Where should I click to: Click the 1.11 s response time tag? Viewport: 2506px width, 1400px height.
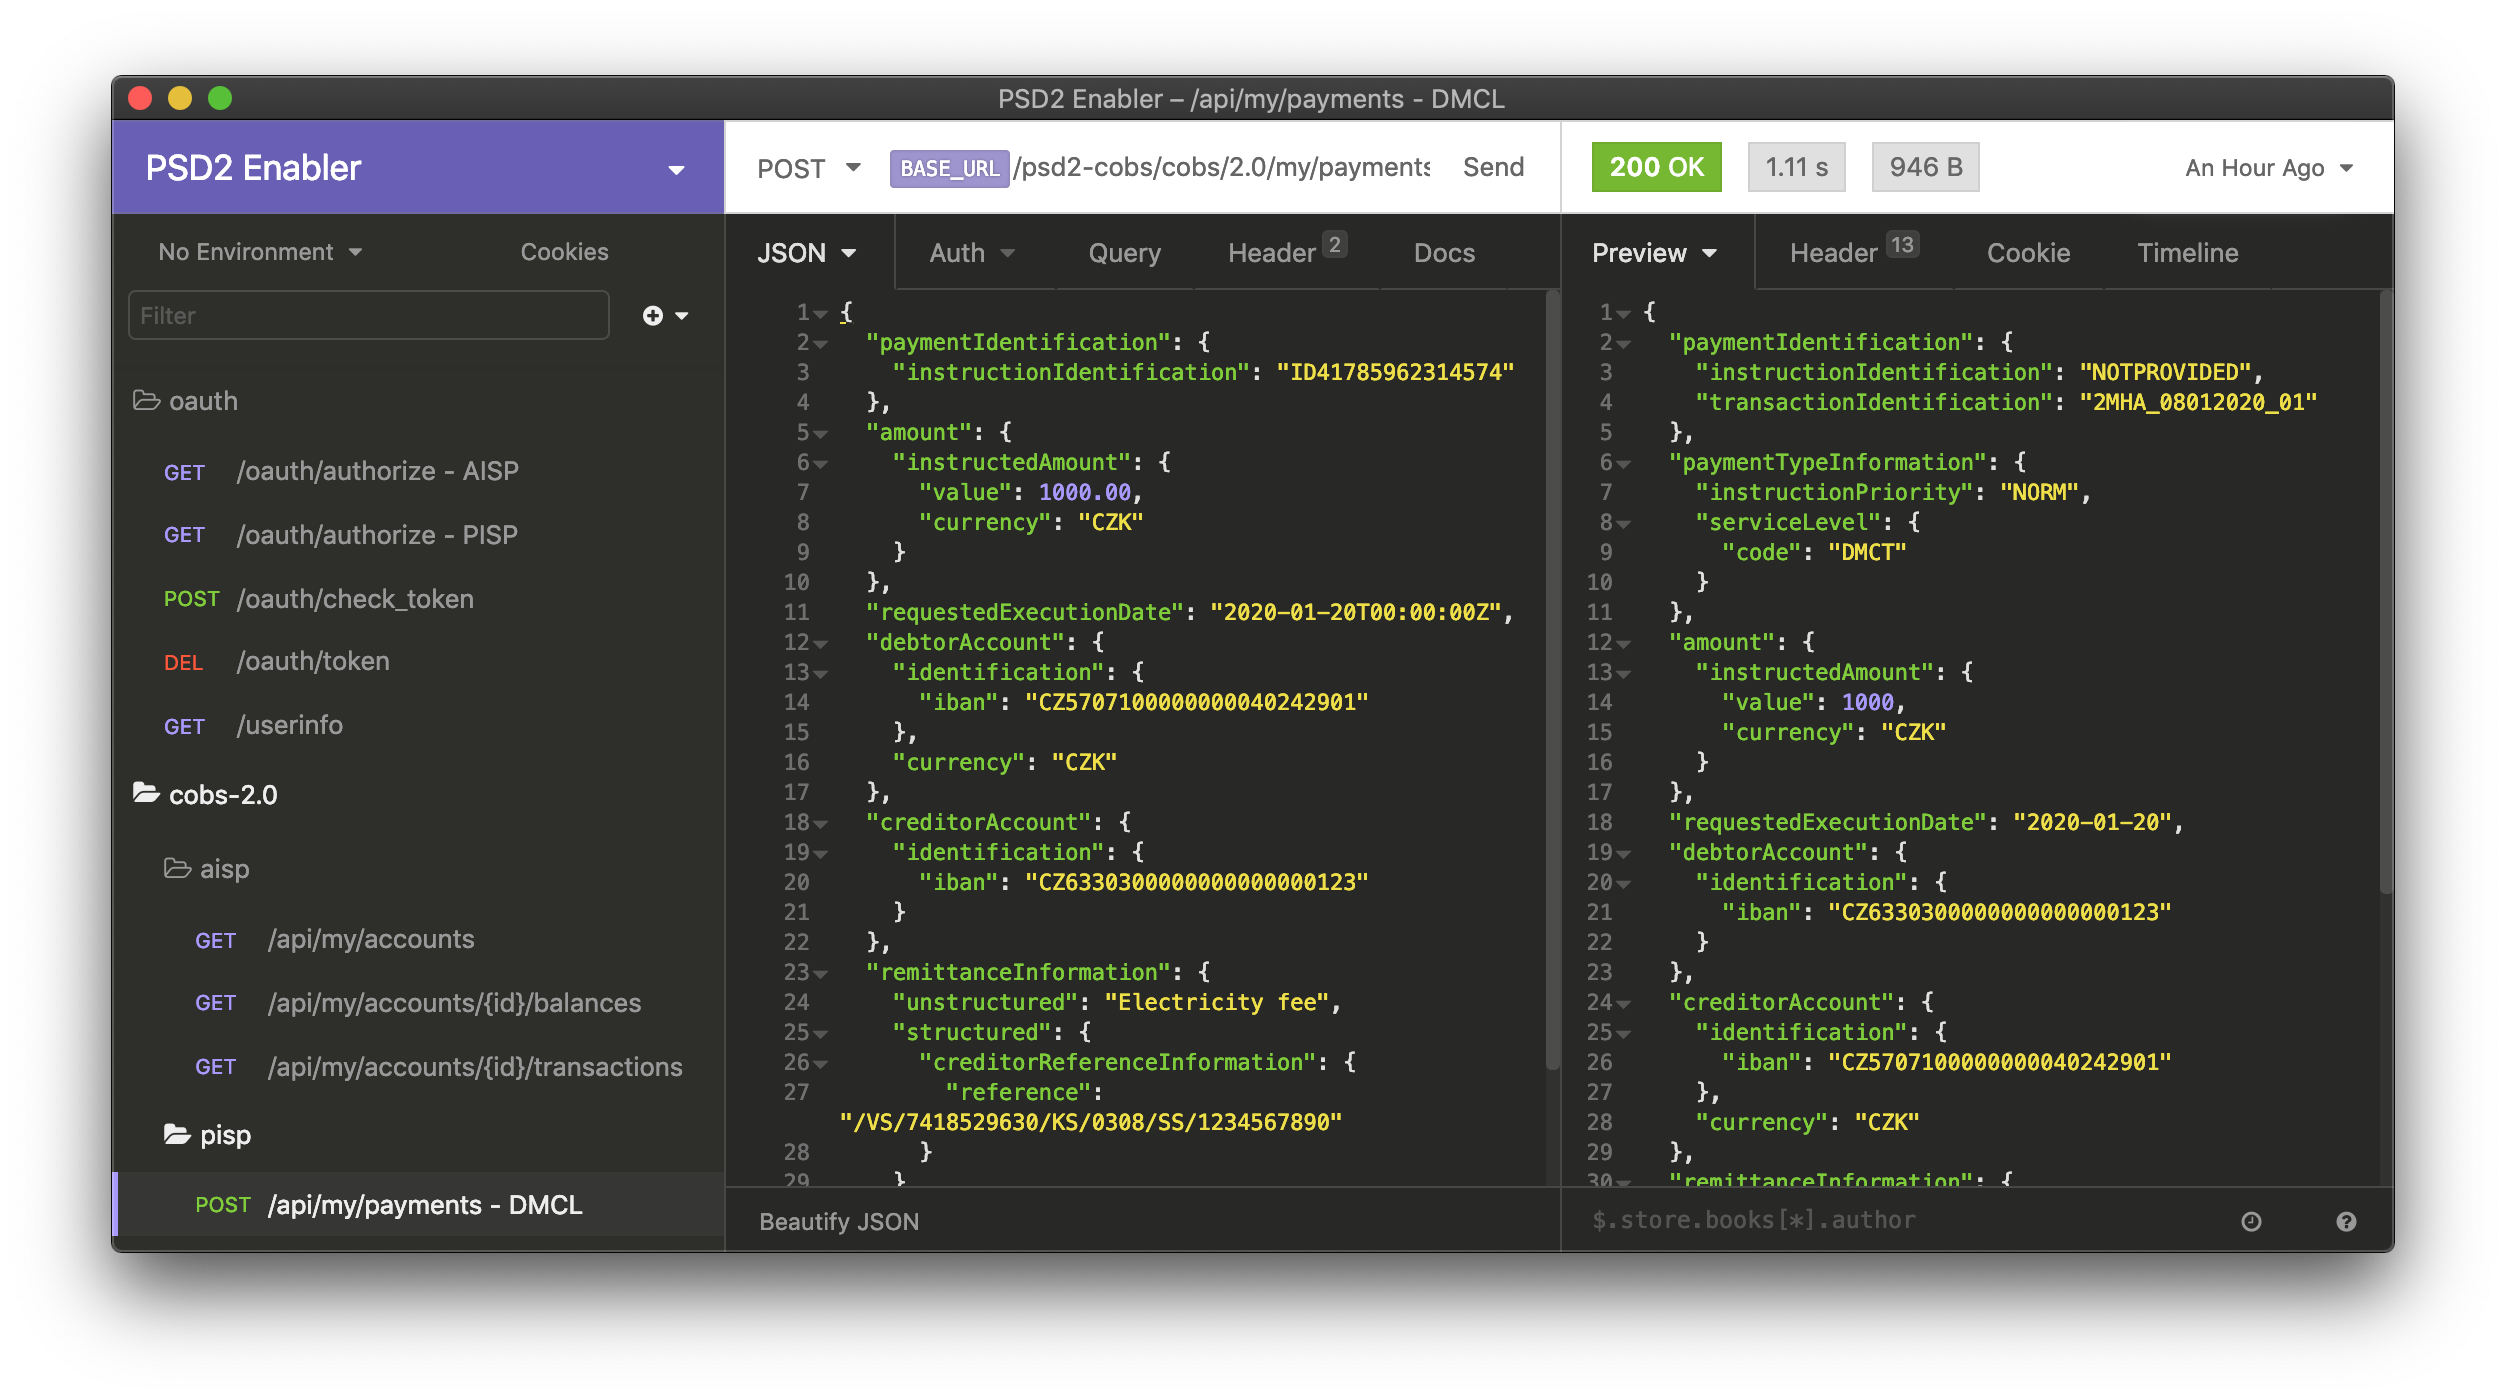(x=1796, y=167)
